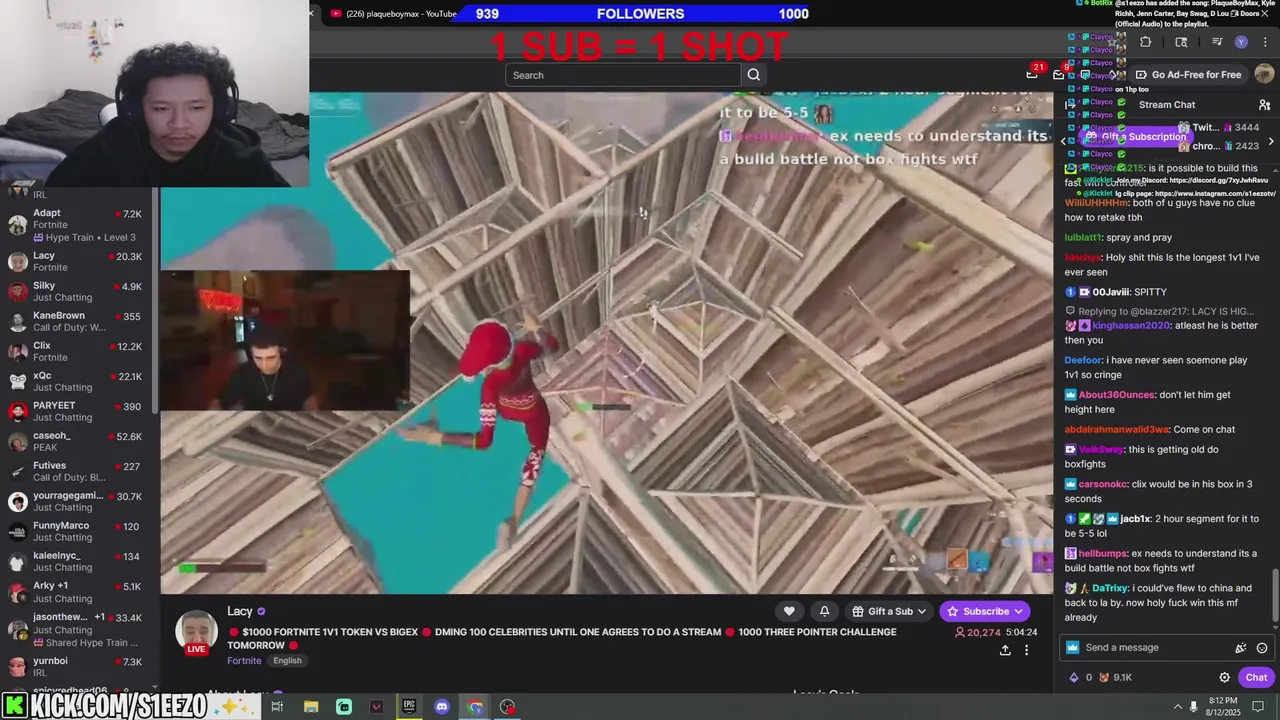Open the Chrome three-dot menu

coord(1266,42)
